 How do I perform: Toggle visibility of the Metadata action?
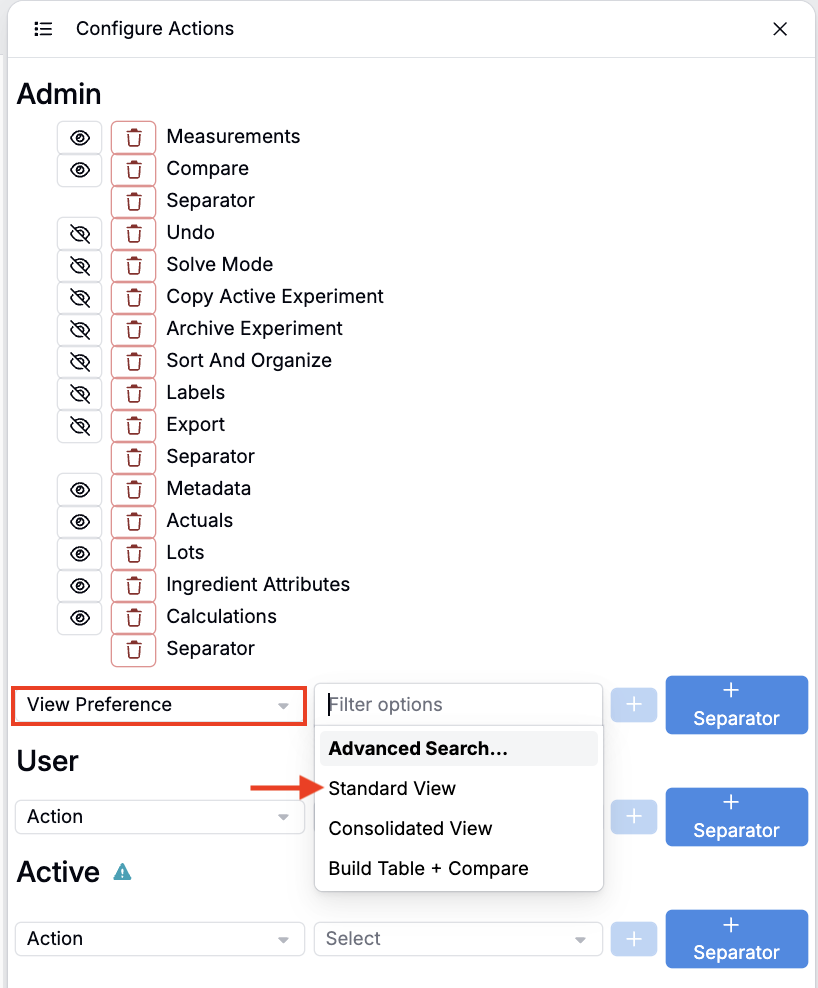[80, 489]
